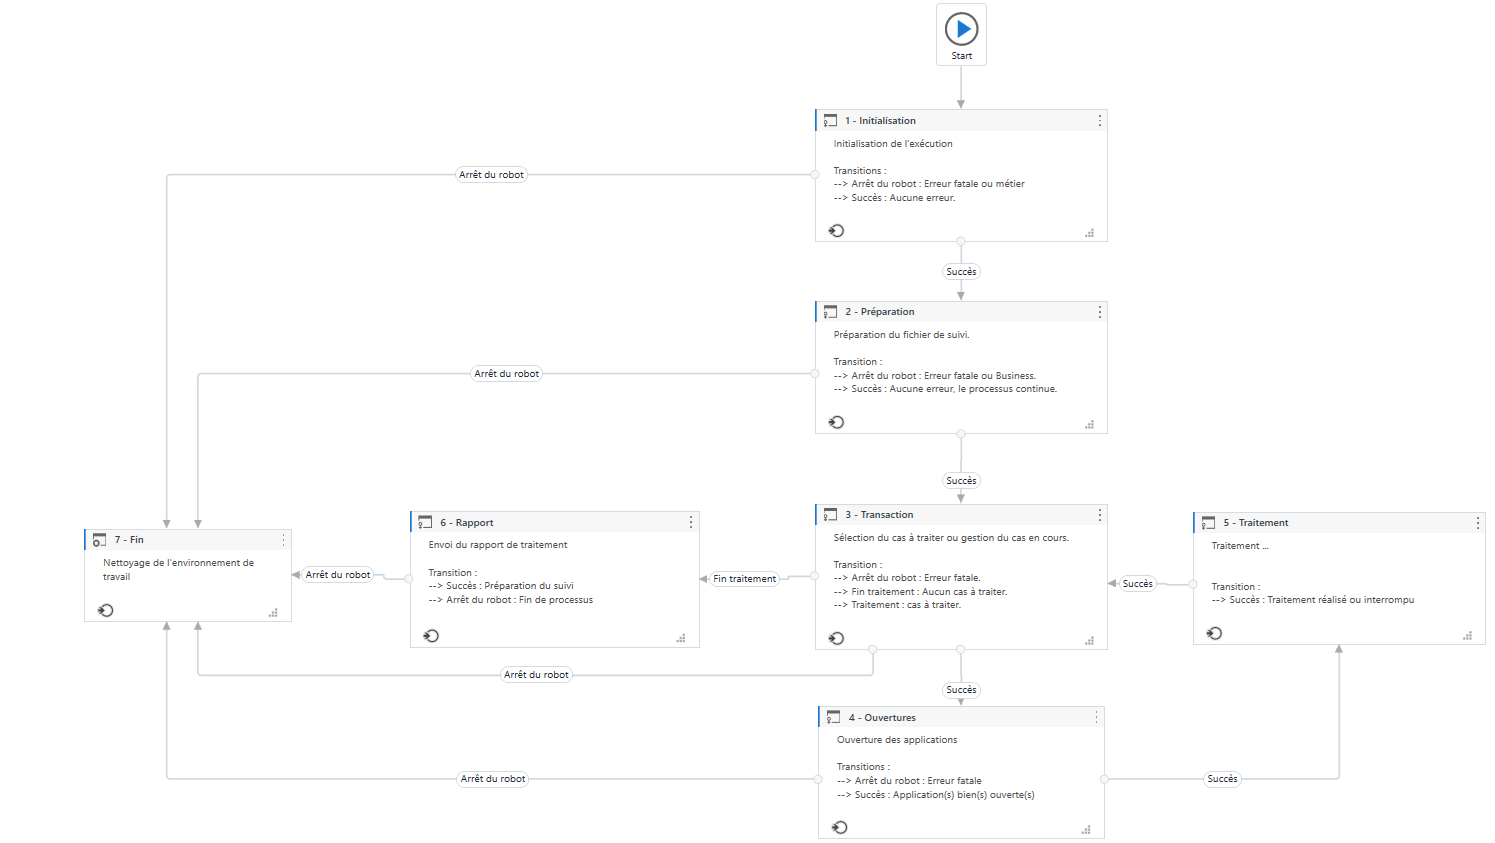Click the entry action icon in "3 - Transaction"
1495x843 pixels.
837,638
